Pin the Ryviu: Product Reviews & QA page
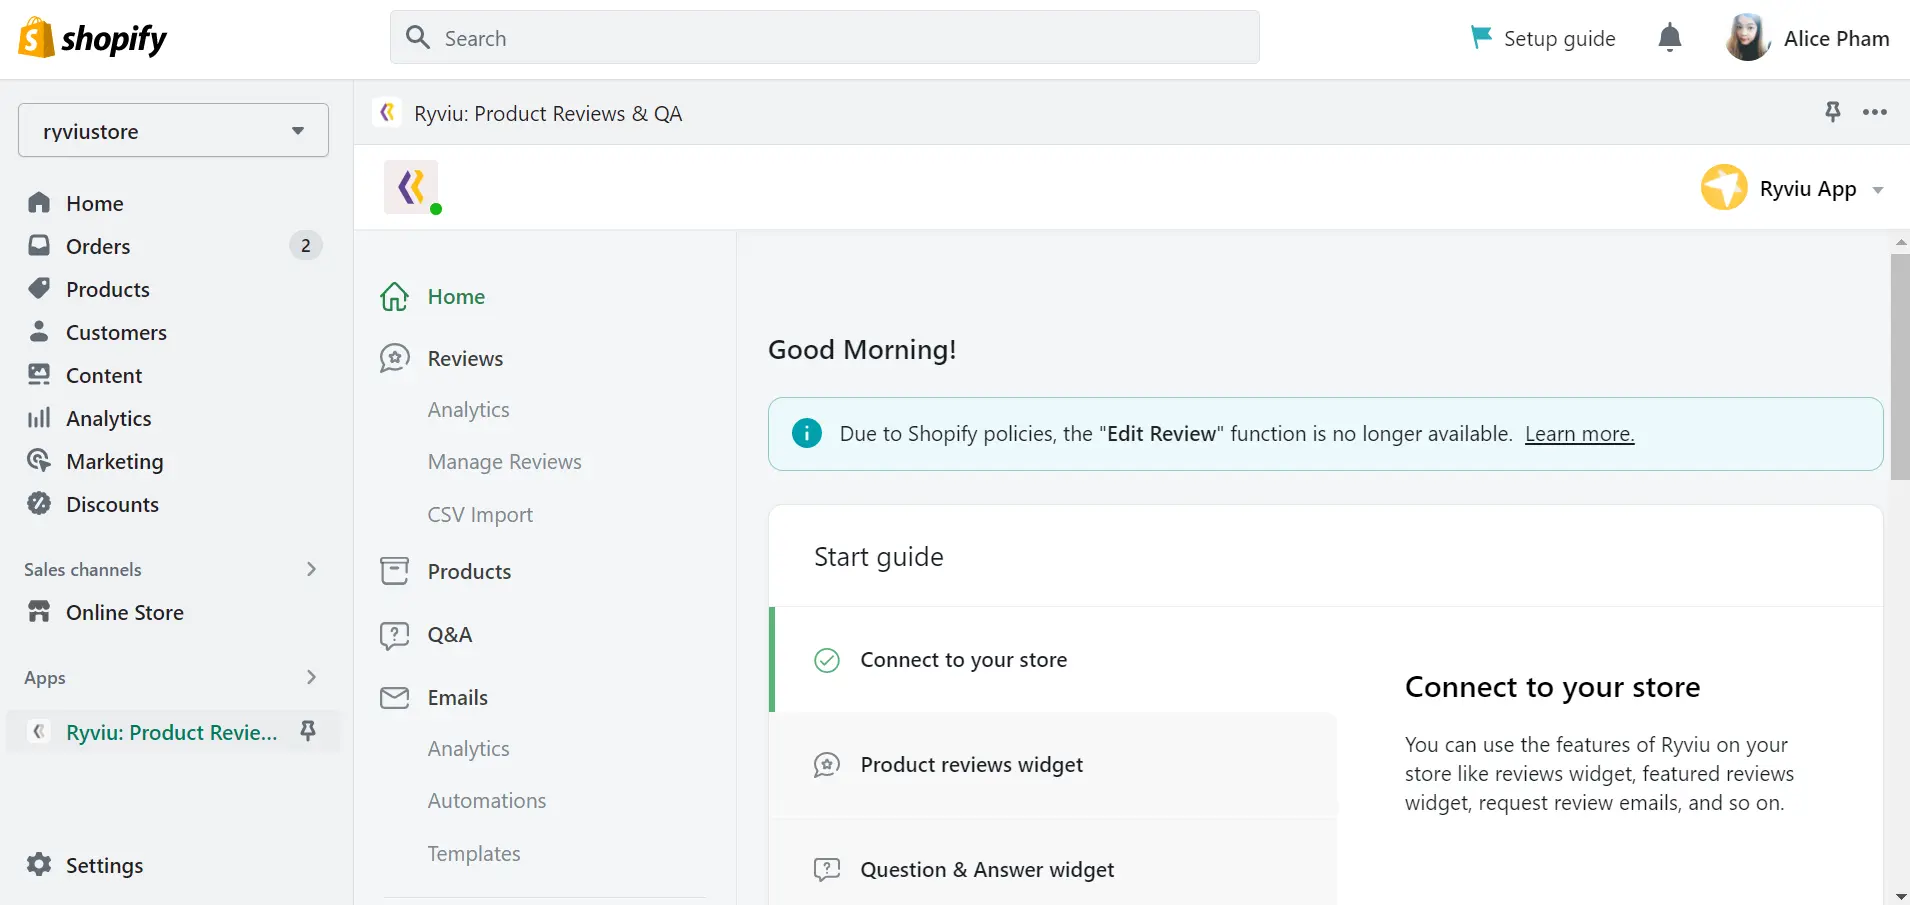1910x905 pixels. [x=1832, y=112]
